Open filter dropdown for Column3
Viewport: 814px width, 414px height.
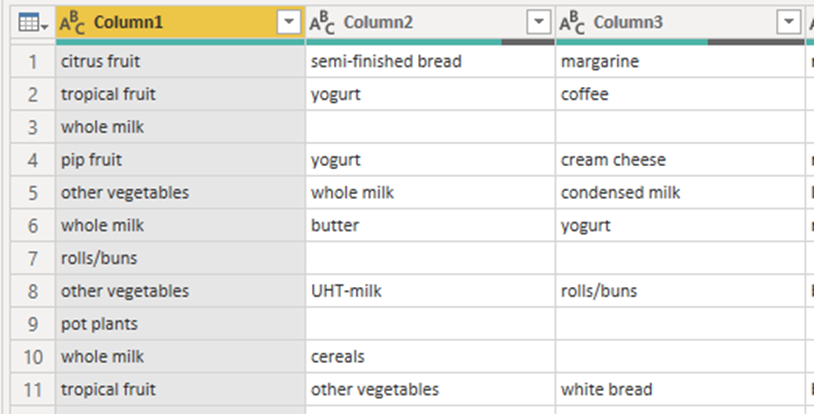pyautogui.click(x=790, y=21)
